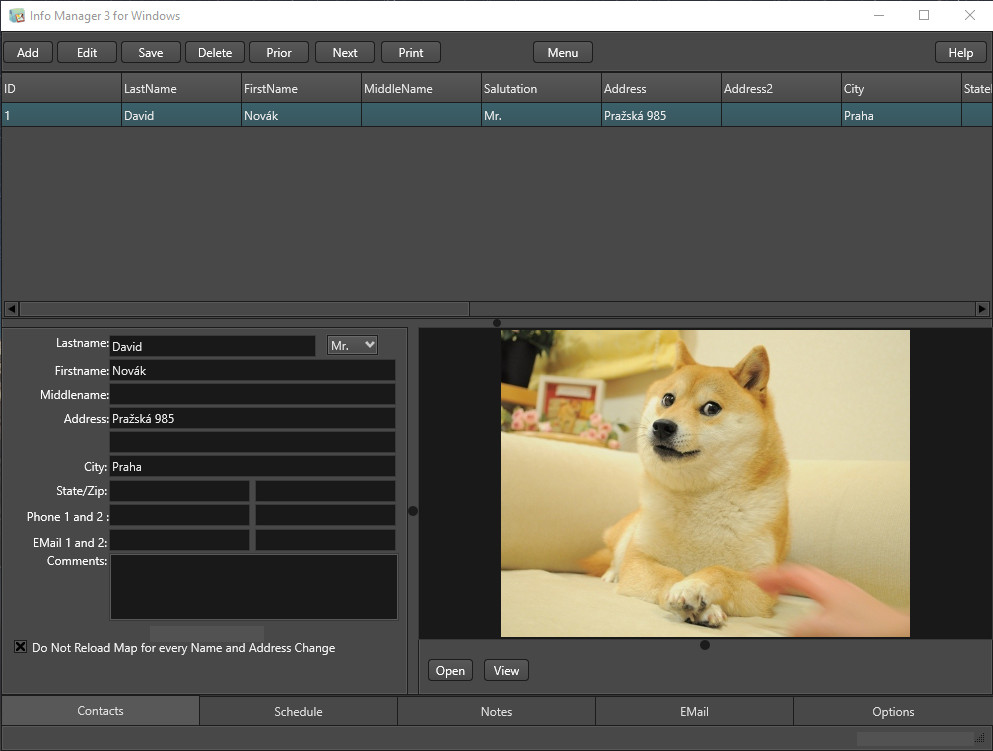The image size is (993, 751).
Task: Click the Middlename input field
Action: click(x=253, y=394)
